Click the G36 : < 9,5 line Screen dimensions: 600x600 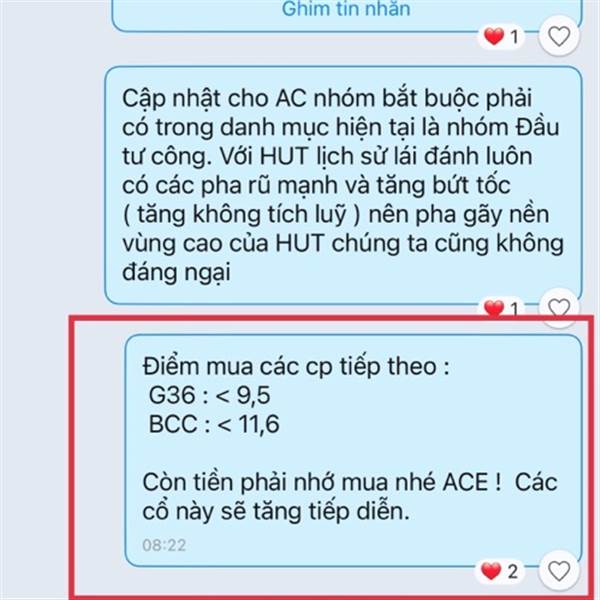tap(209, 395)
